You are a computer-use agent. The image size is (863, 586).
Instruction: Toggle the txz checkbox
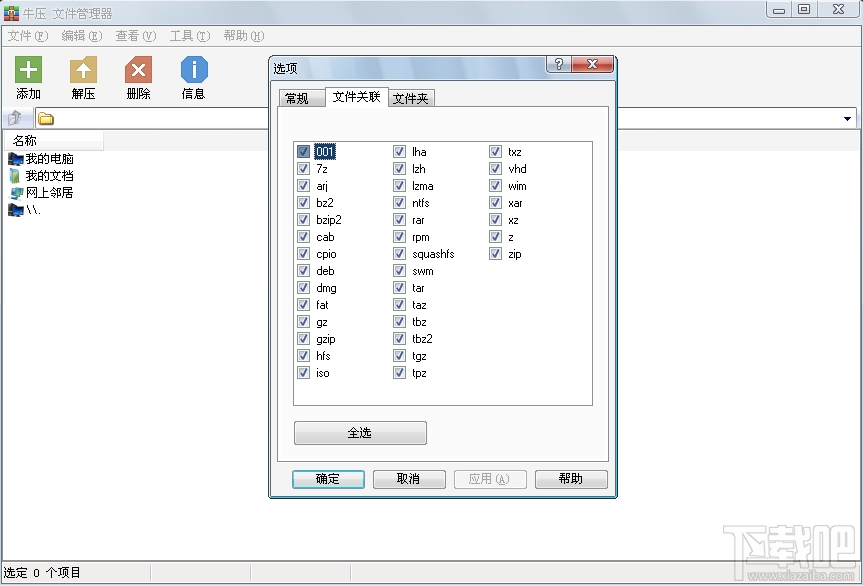(495, 151)
